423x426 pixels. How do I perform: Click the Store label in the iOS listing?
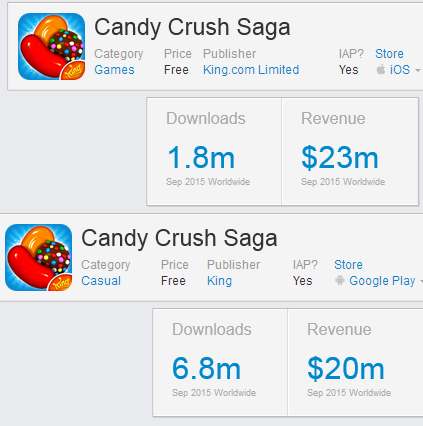click(x=389, y=54)
